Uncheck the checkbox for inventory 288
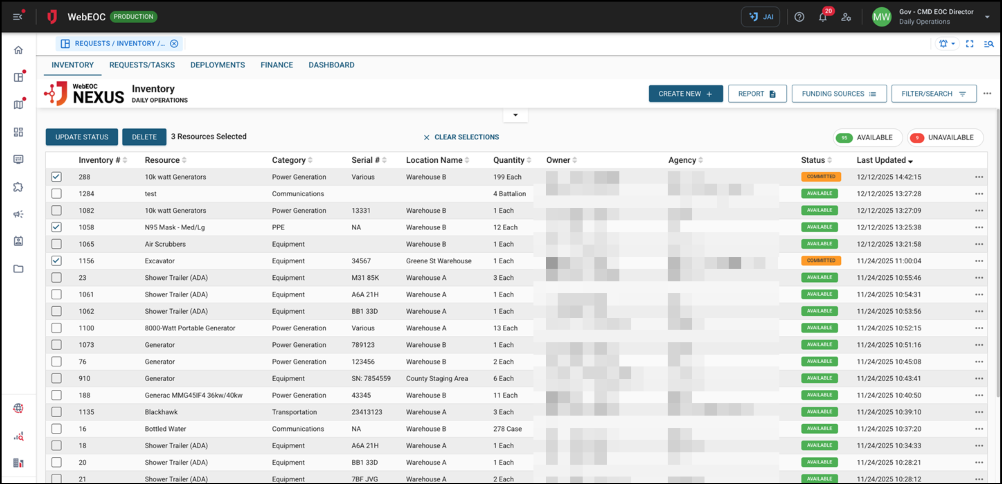1002x484 pixels. (x=56, y=177)
